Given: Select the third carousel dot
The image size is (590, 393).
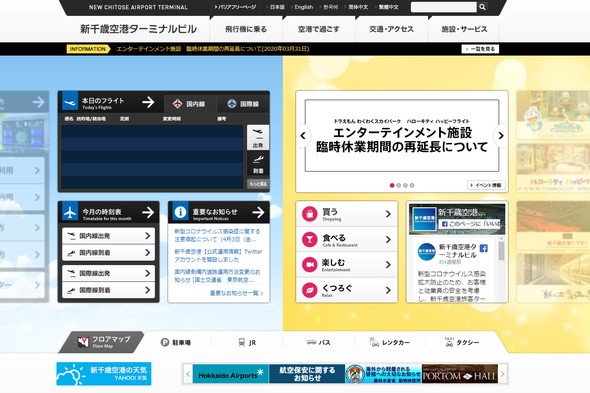Looking at the screenshot, I should pos(405,185).
